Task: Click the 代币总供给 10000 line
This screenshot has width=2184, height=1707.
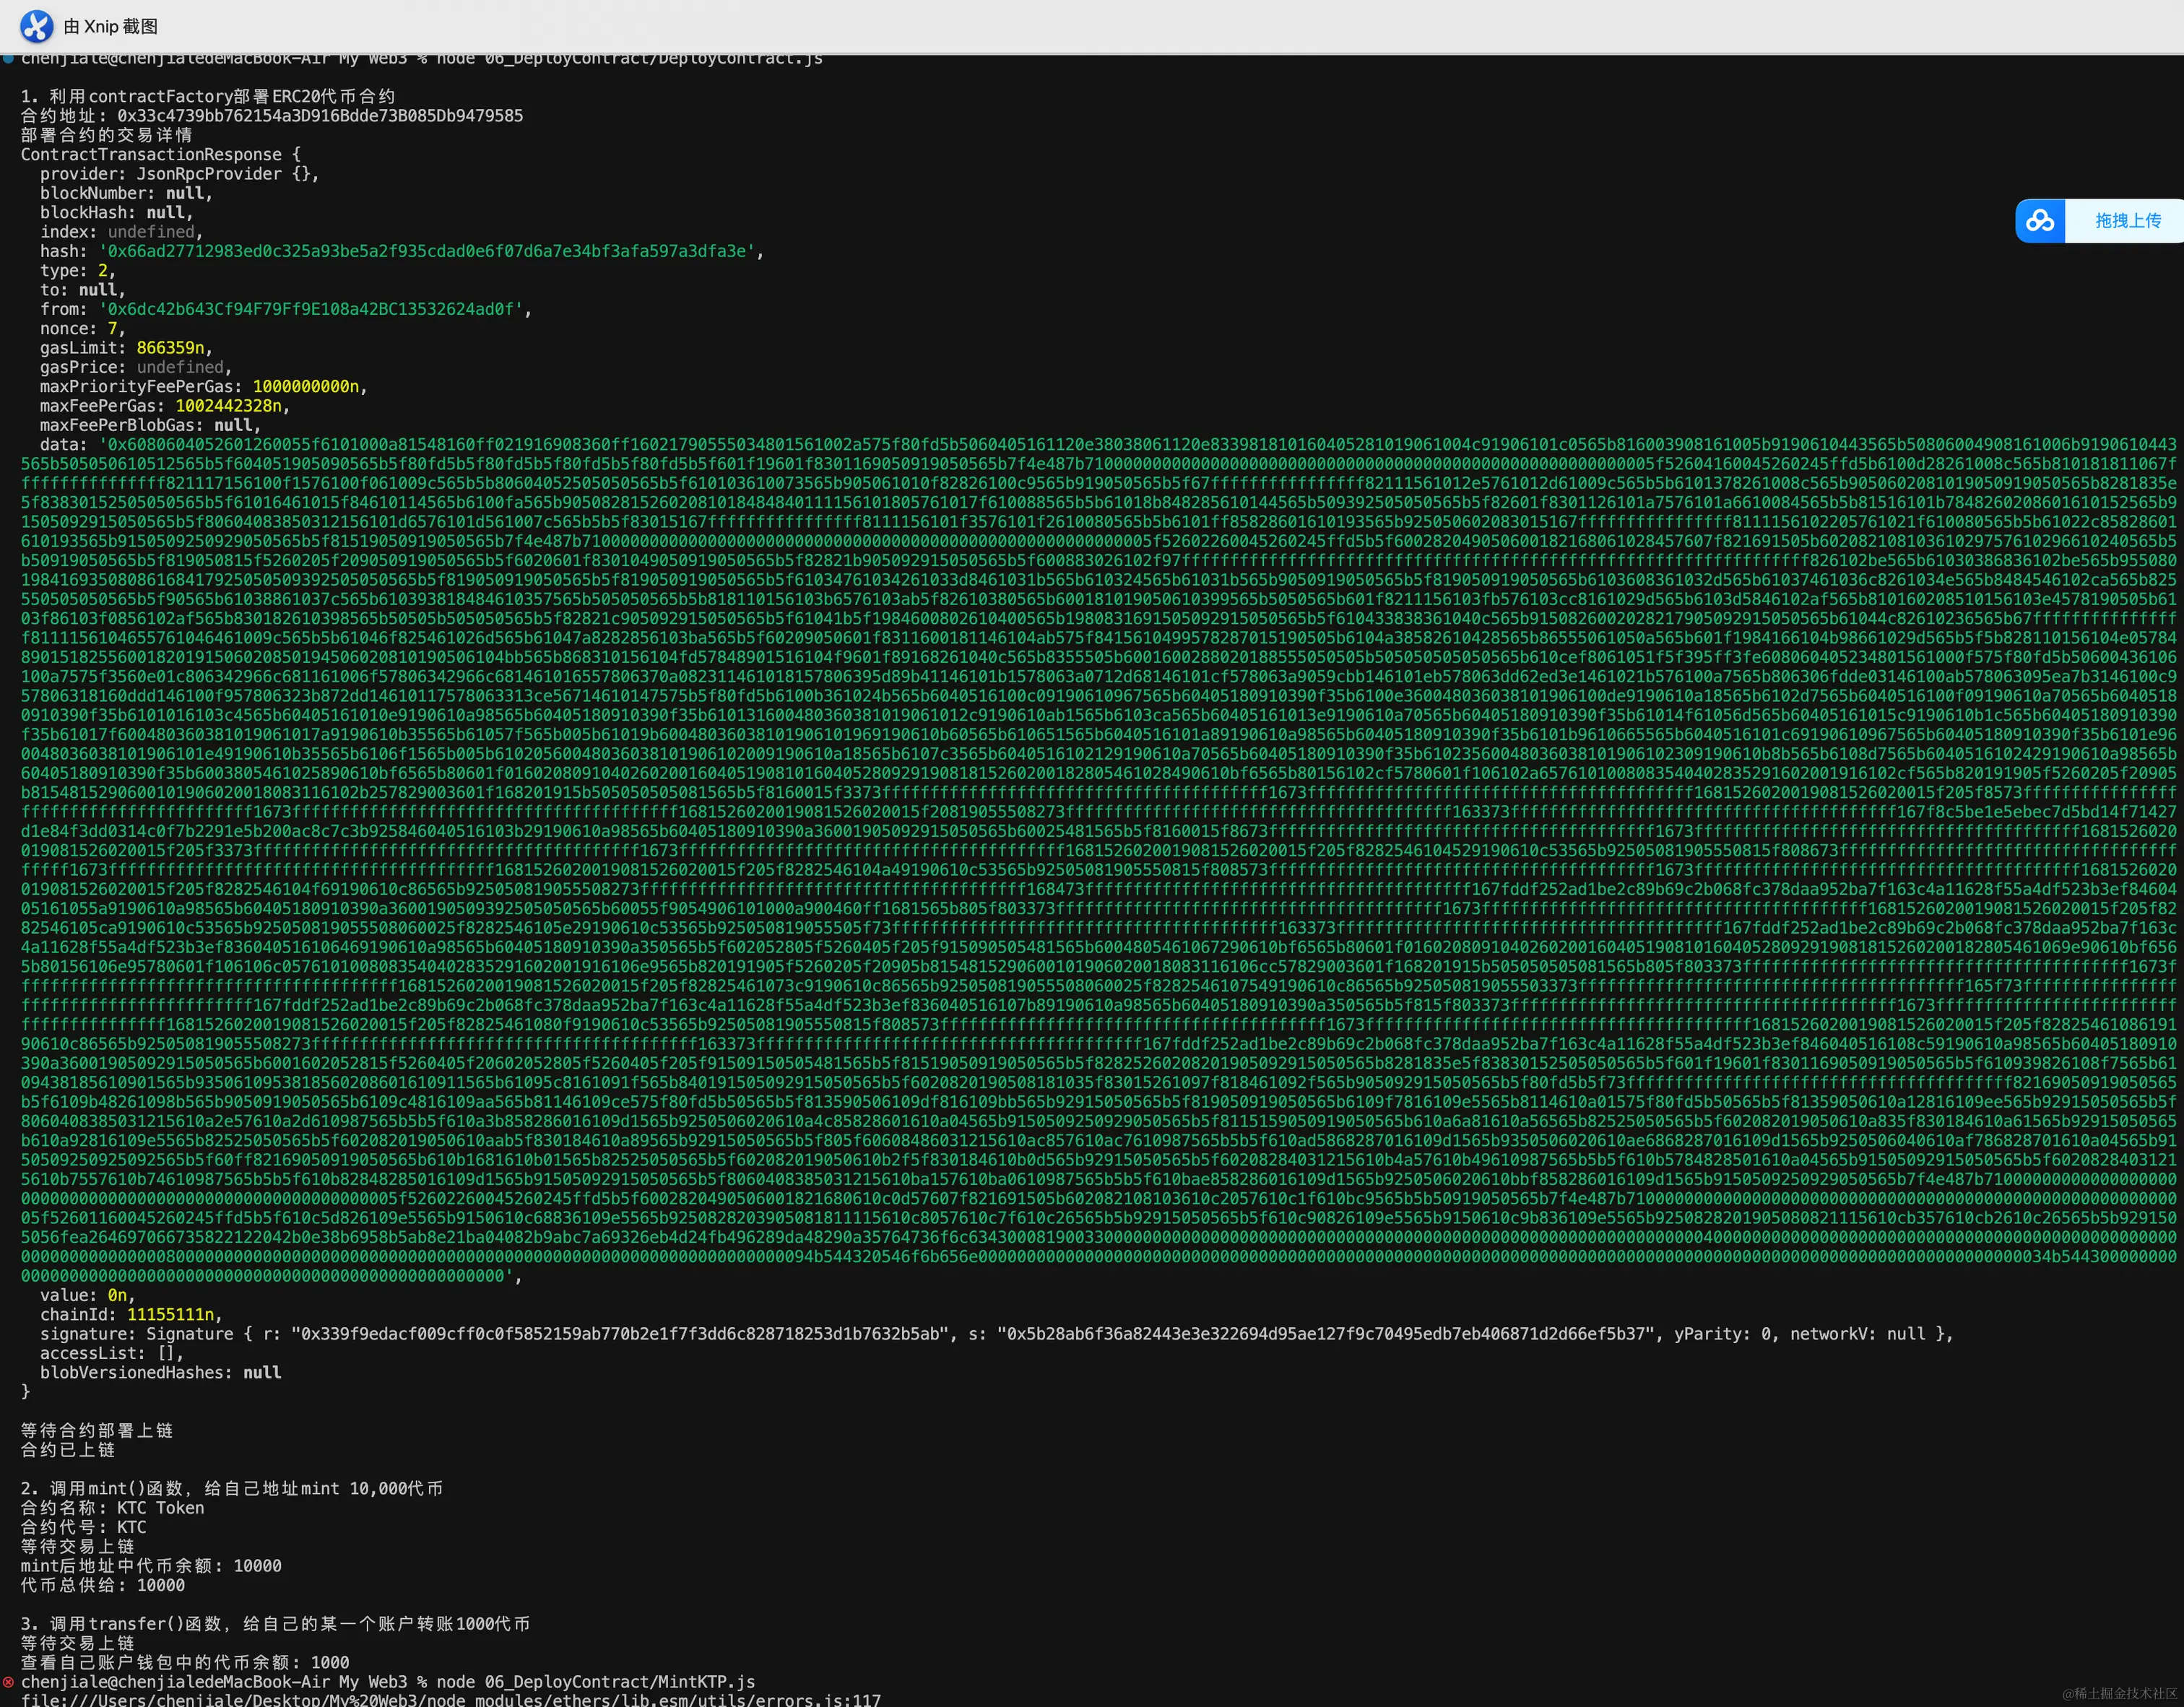Action: pos(102,1585)
